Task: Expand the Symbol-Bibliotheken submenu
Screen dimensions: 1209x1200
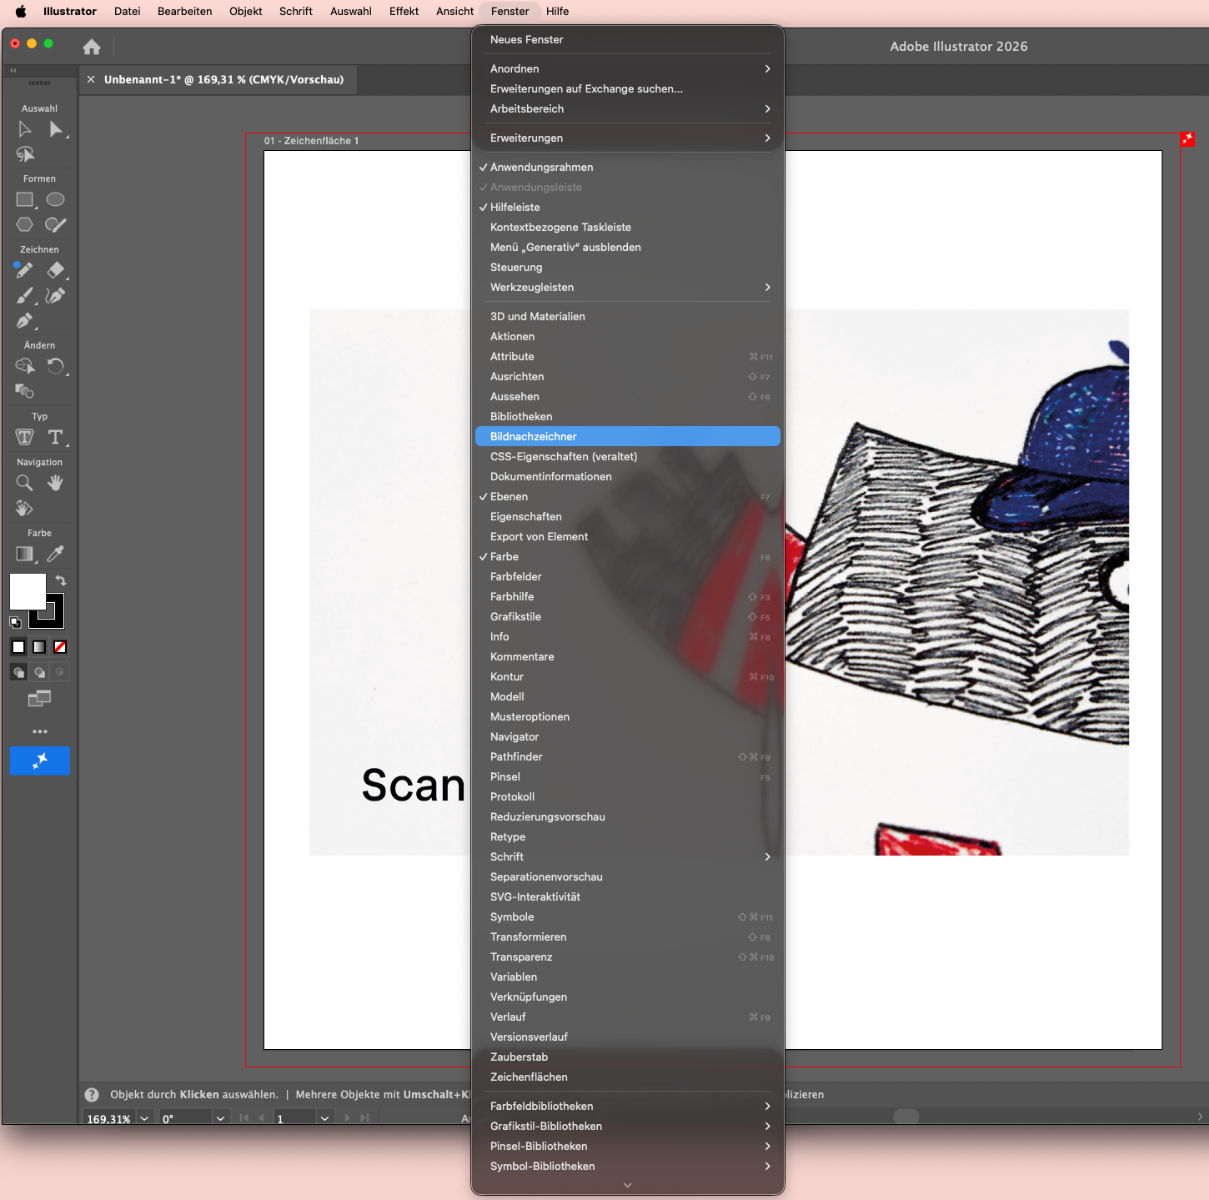Action: coord(628,1166)
